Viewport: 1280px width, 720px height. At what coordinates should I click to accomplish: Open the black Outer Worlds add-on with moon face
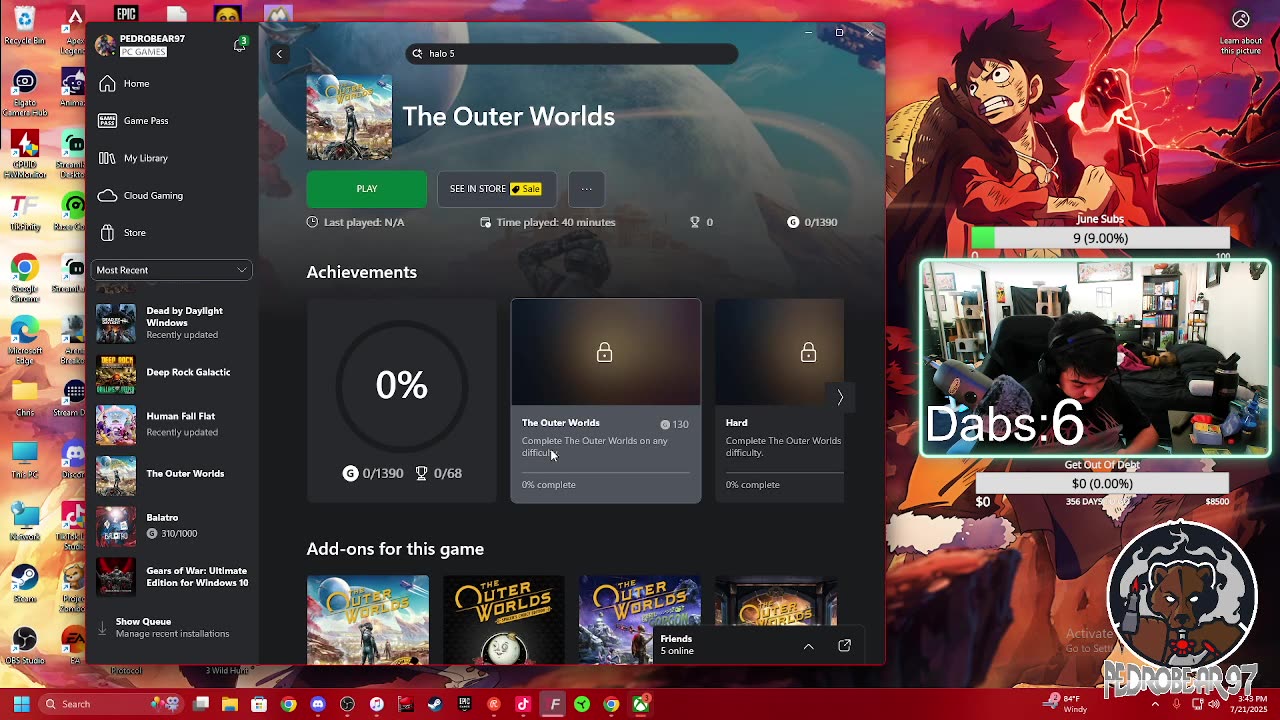point(504,619)
